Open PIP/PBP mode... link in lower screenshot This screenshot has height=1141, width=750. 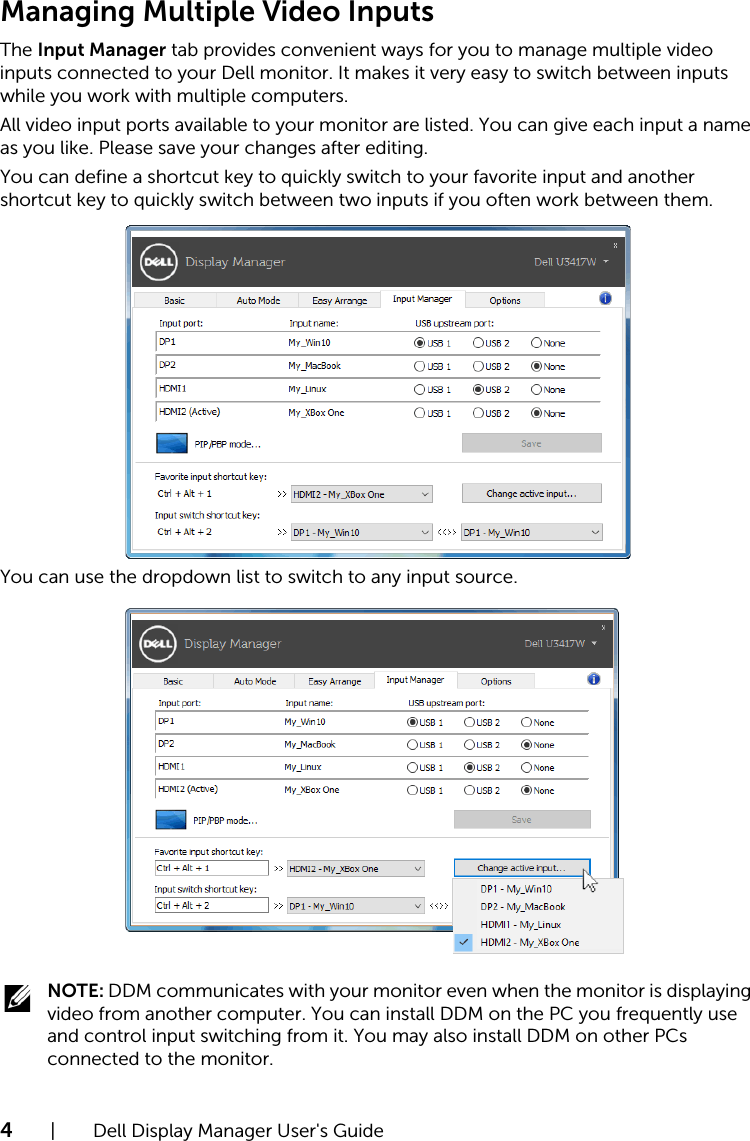coord(226,820)
